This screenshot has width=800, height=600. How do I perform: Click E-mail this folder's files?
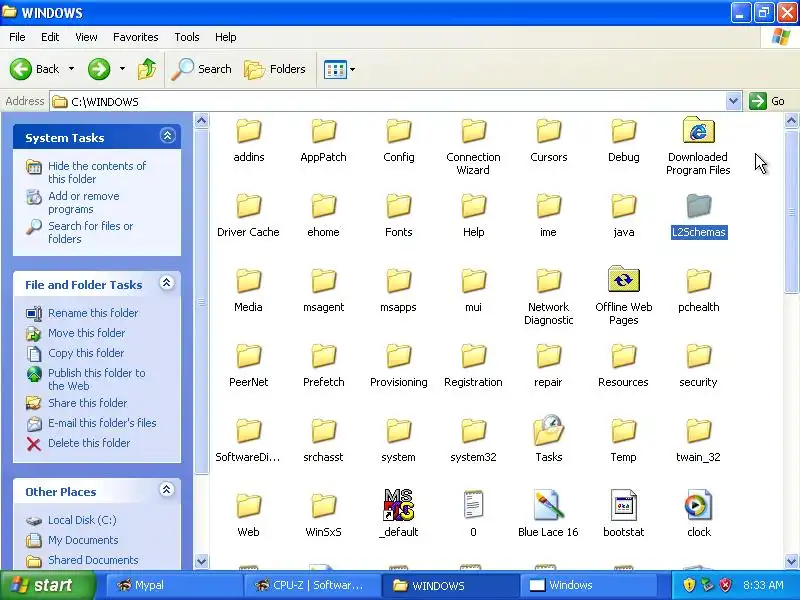point(102,422)
